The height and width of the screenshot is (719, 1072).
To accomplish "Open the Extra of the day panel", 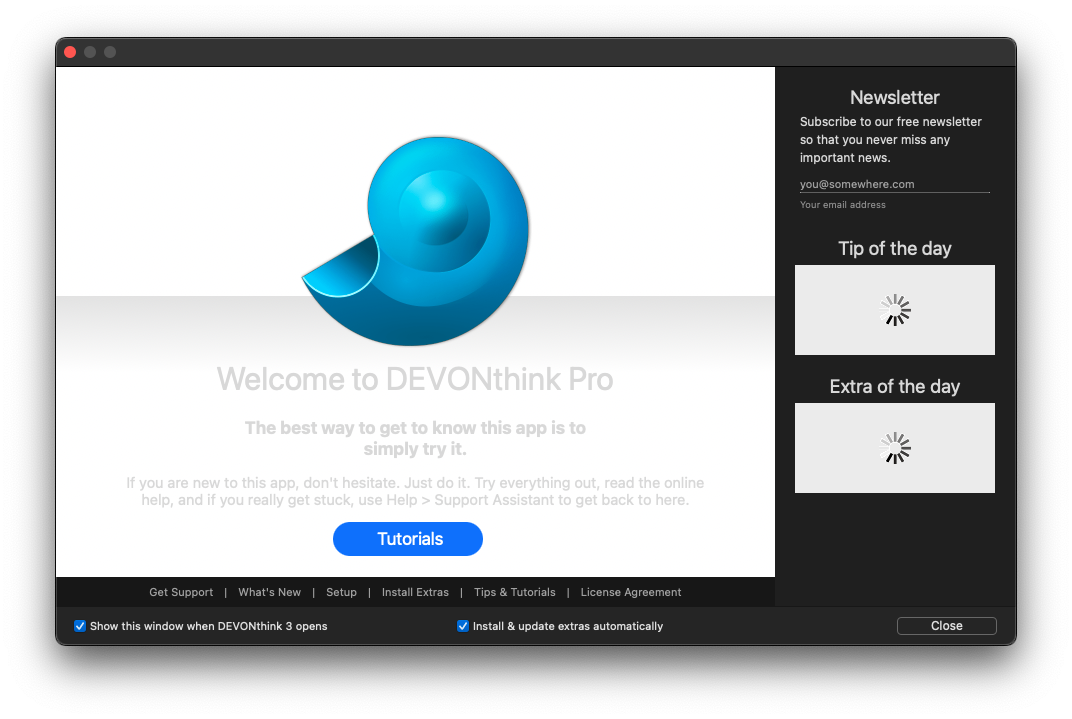I will 894,448.
